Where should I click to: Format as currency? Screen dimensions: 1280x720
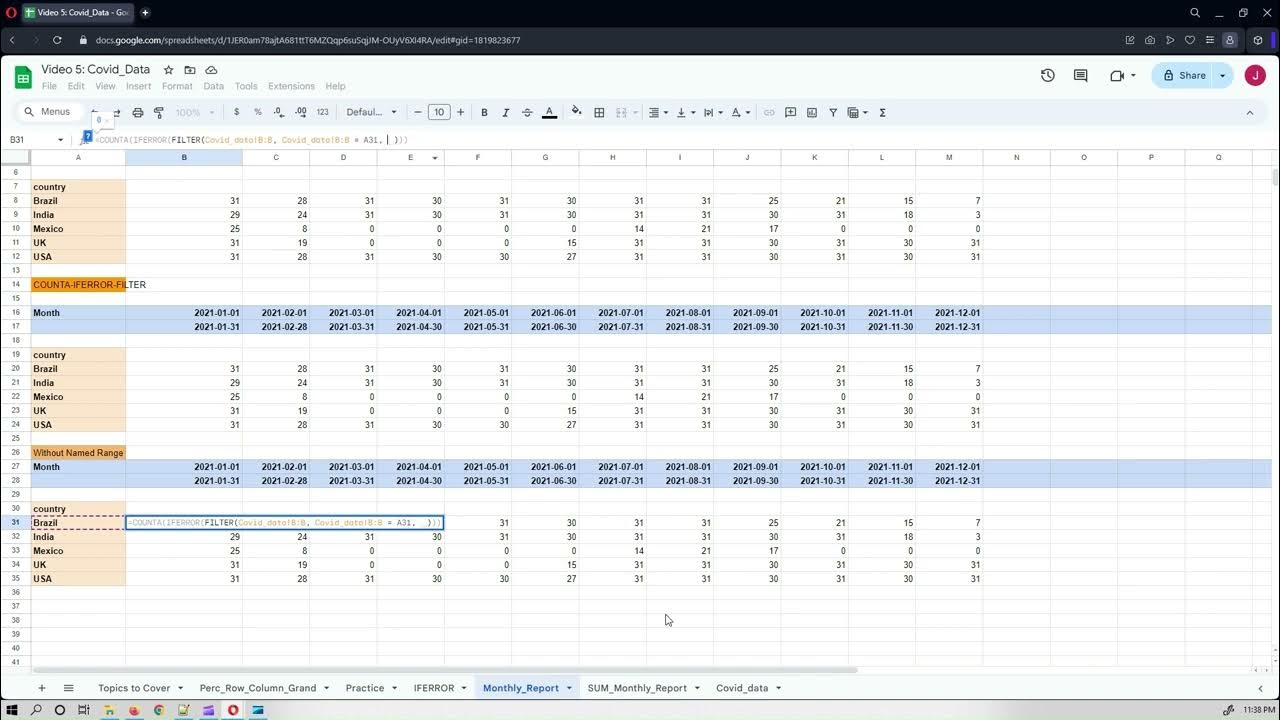pos(236,112)
